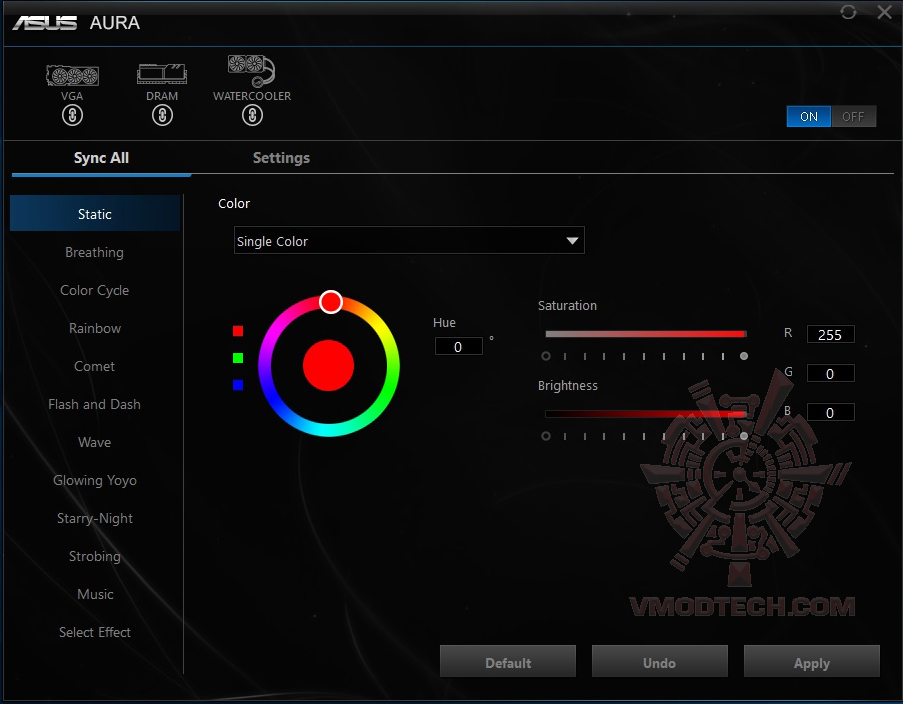Choose the Strobing effect
Image resolution: width=903 pixels, height=704 pixels.
tap(95, 557)
